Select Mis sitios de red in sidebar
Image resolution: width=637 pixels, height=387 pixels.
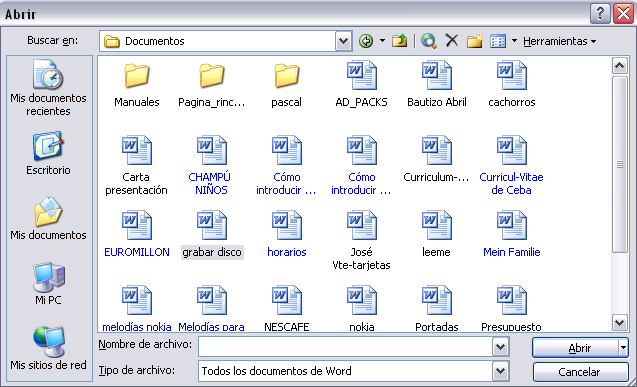click(48, 348)
